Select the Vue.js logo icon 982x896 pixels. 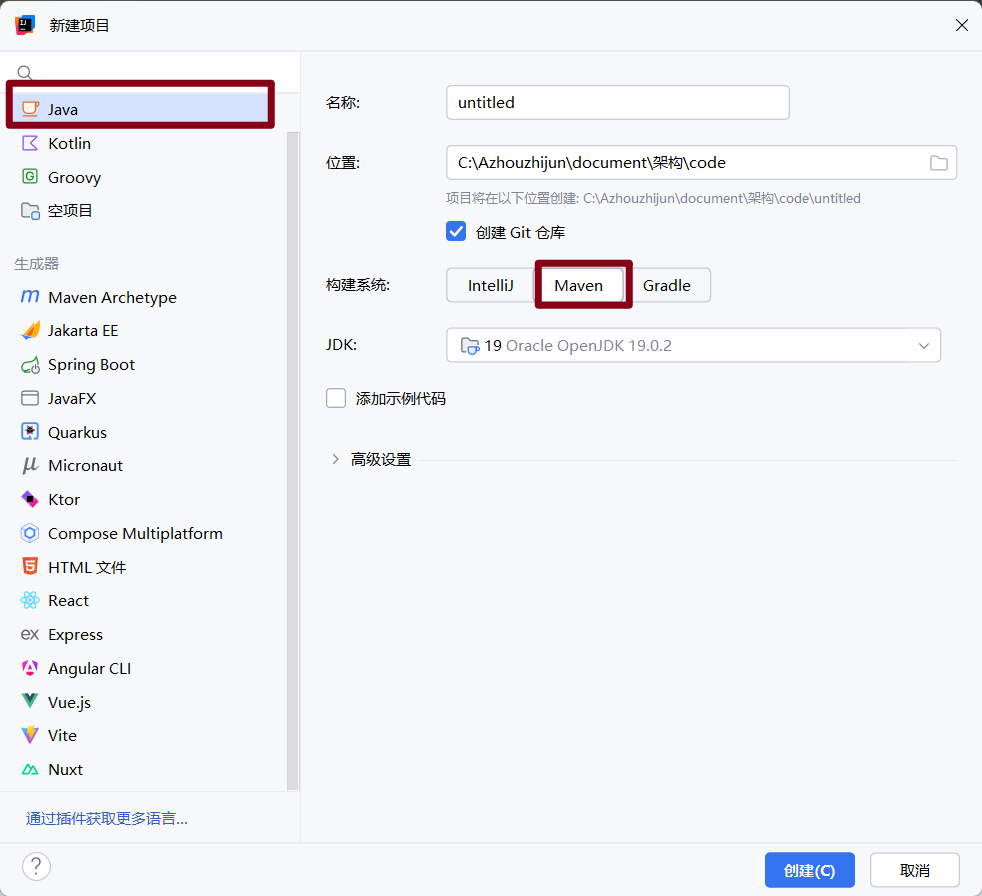pyautogui.click(x=30, y=701)
